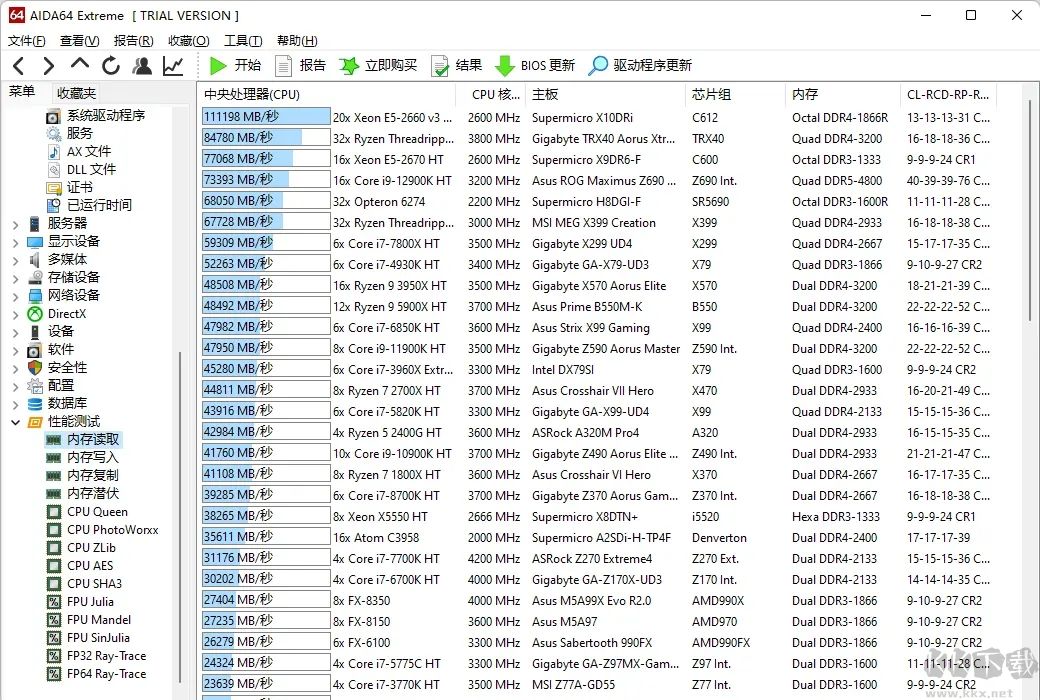Expand the 显示设备 tree node
The height and width of the screenshot is (700, 1040).
pos(15,242)
